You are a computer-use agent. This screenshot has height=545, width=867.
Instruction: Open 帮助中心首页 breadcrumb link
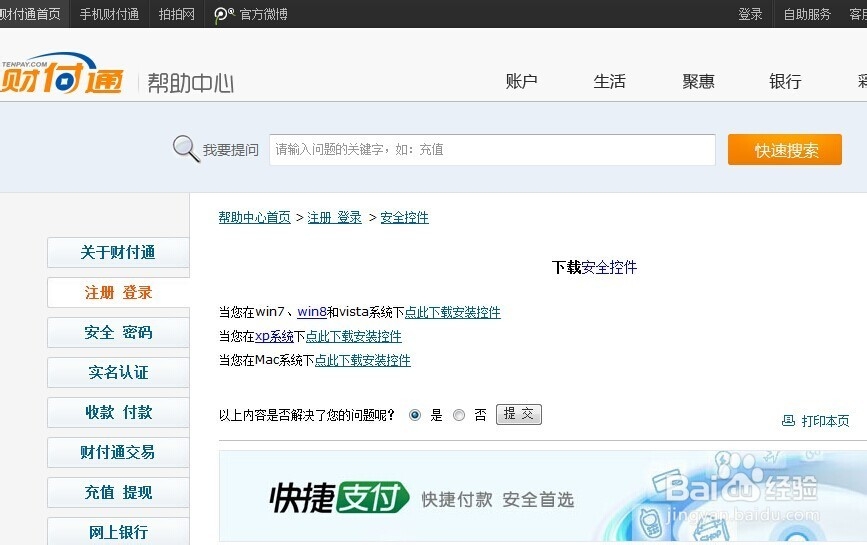coord(254,217)
